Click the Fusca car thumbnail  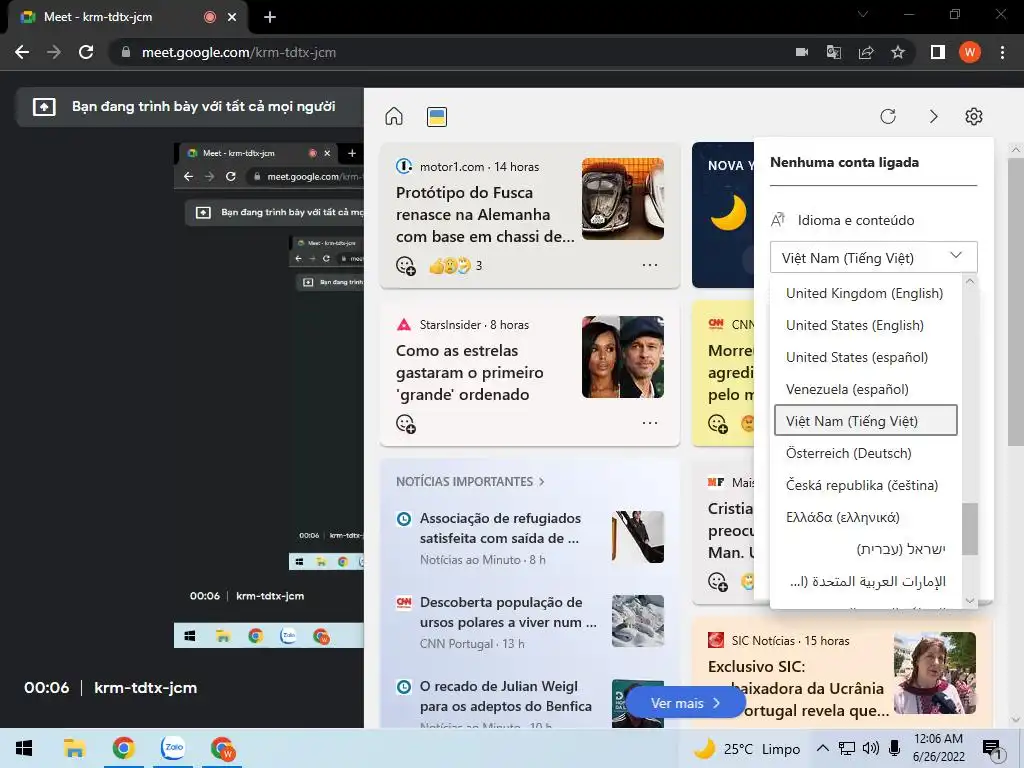[x=622, y=199]
